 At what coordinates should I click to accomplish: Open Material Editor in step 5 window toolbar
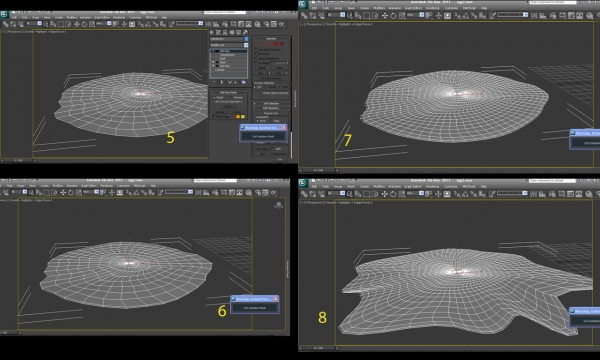pyautogui.click(x=258, y=24)
